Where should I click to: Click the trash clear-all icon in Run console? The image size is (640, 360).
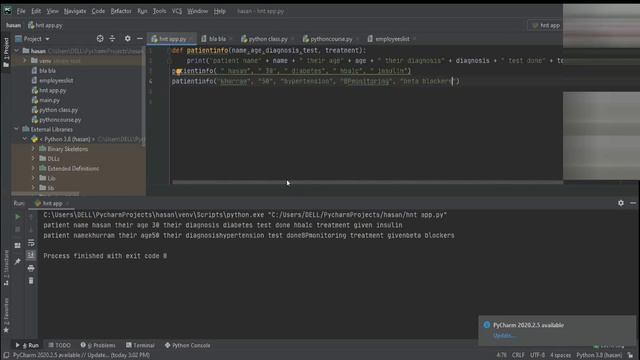click(31, 281)
